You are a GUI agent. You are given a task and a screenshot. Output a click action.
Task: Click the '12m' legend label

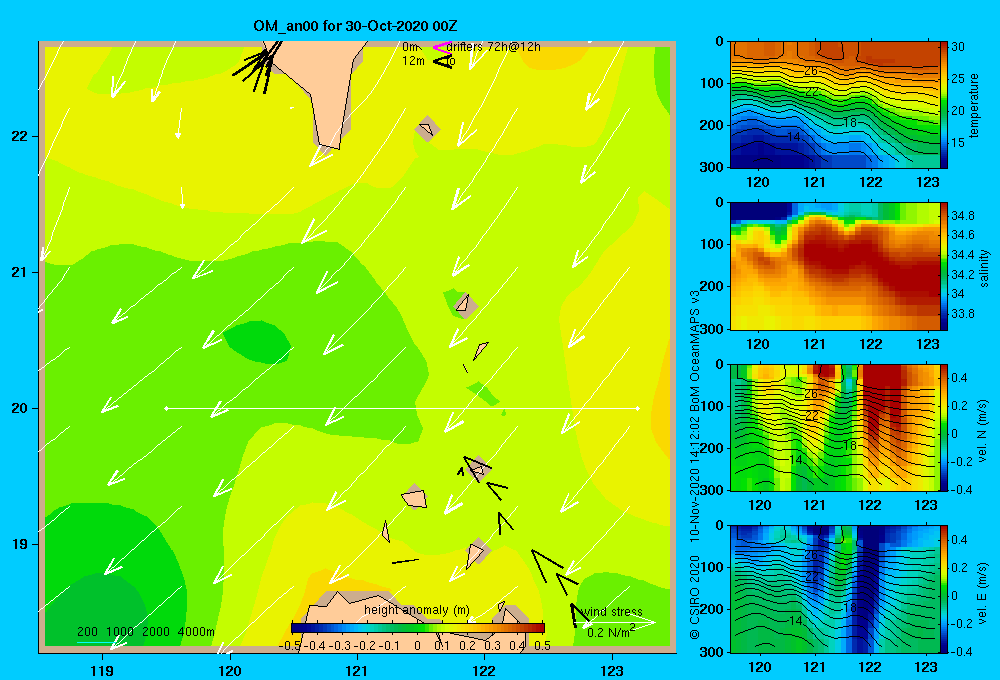[413, 61]
